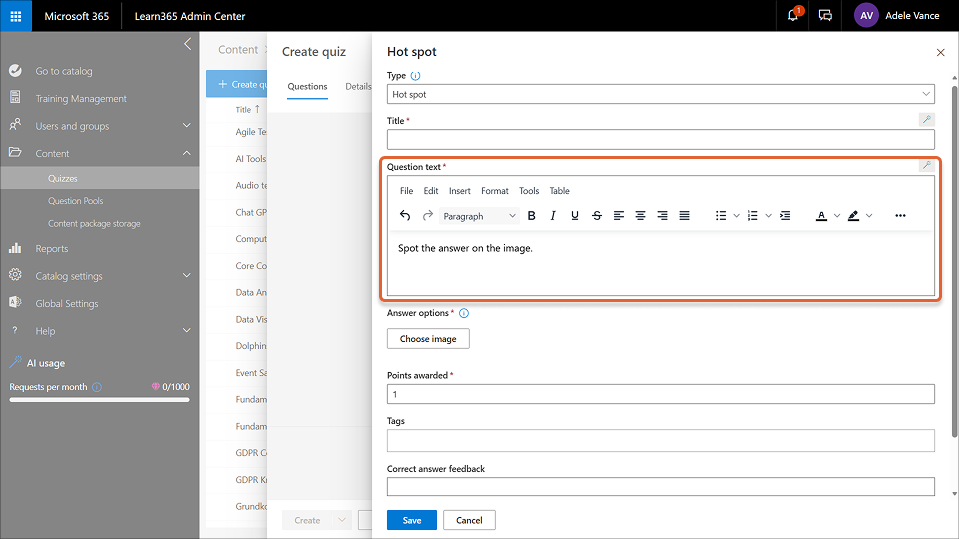Expand the bullet list style options
Image resolution: width=959 pixels, height=539 pixels.
[737, 216]
